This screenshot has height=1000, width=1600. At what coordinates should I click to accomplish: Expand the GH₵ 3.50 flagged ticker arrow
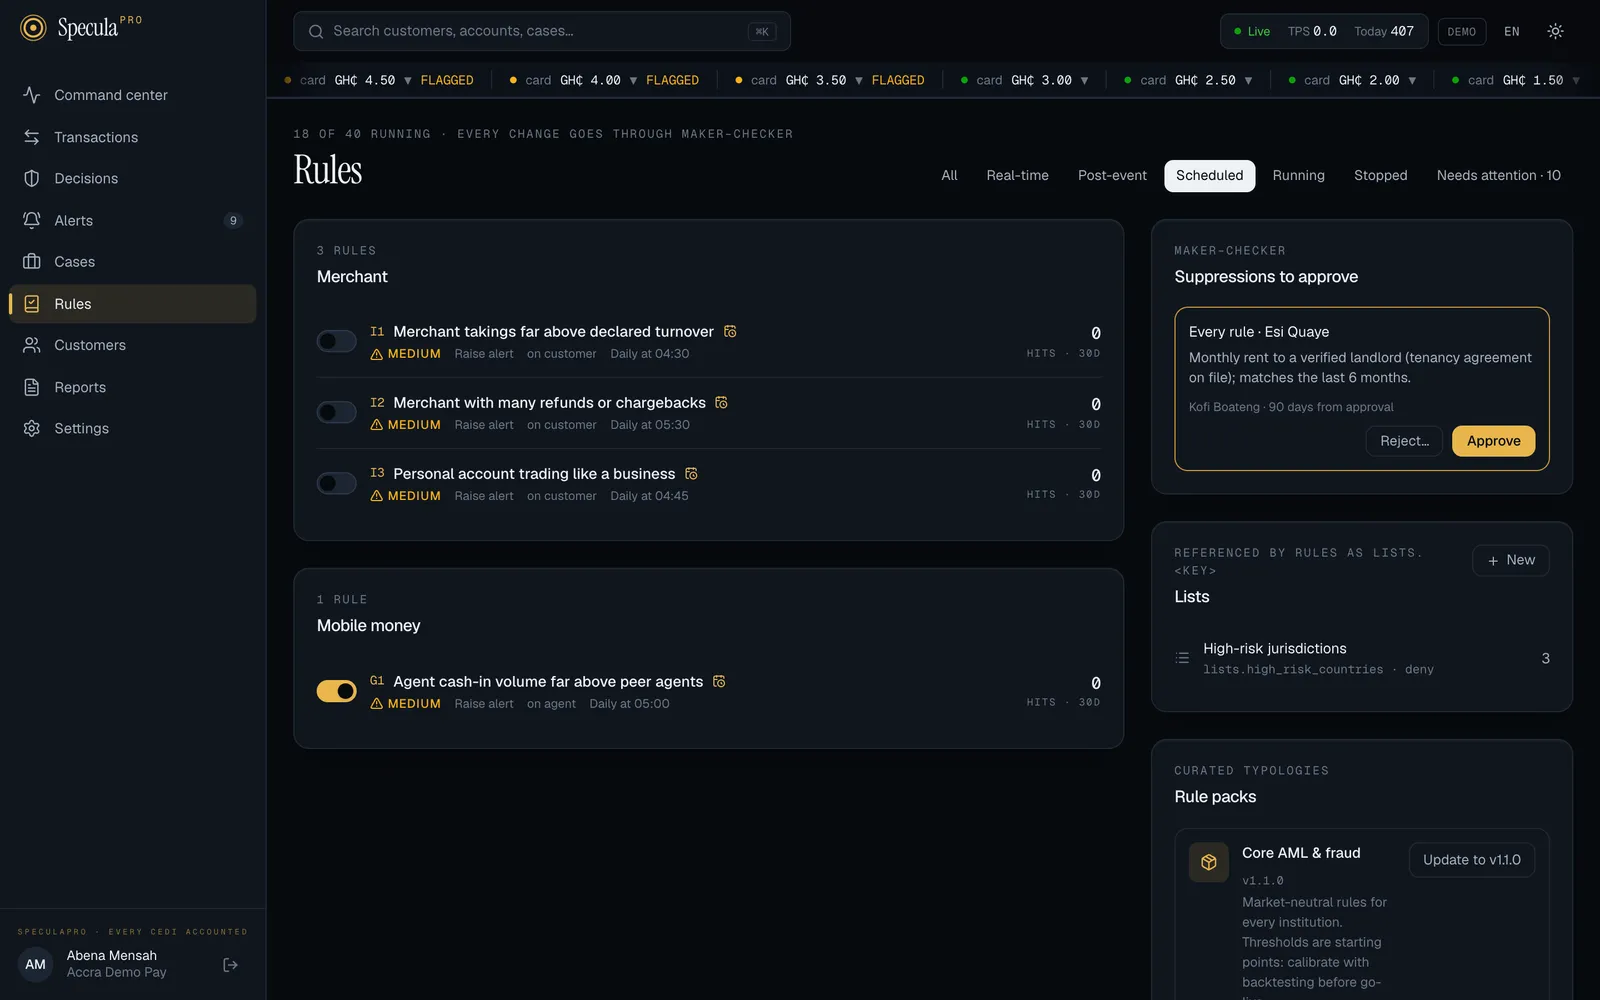(859, 80)
